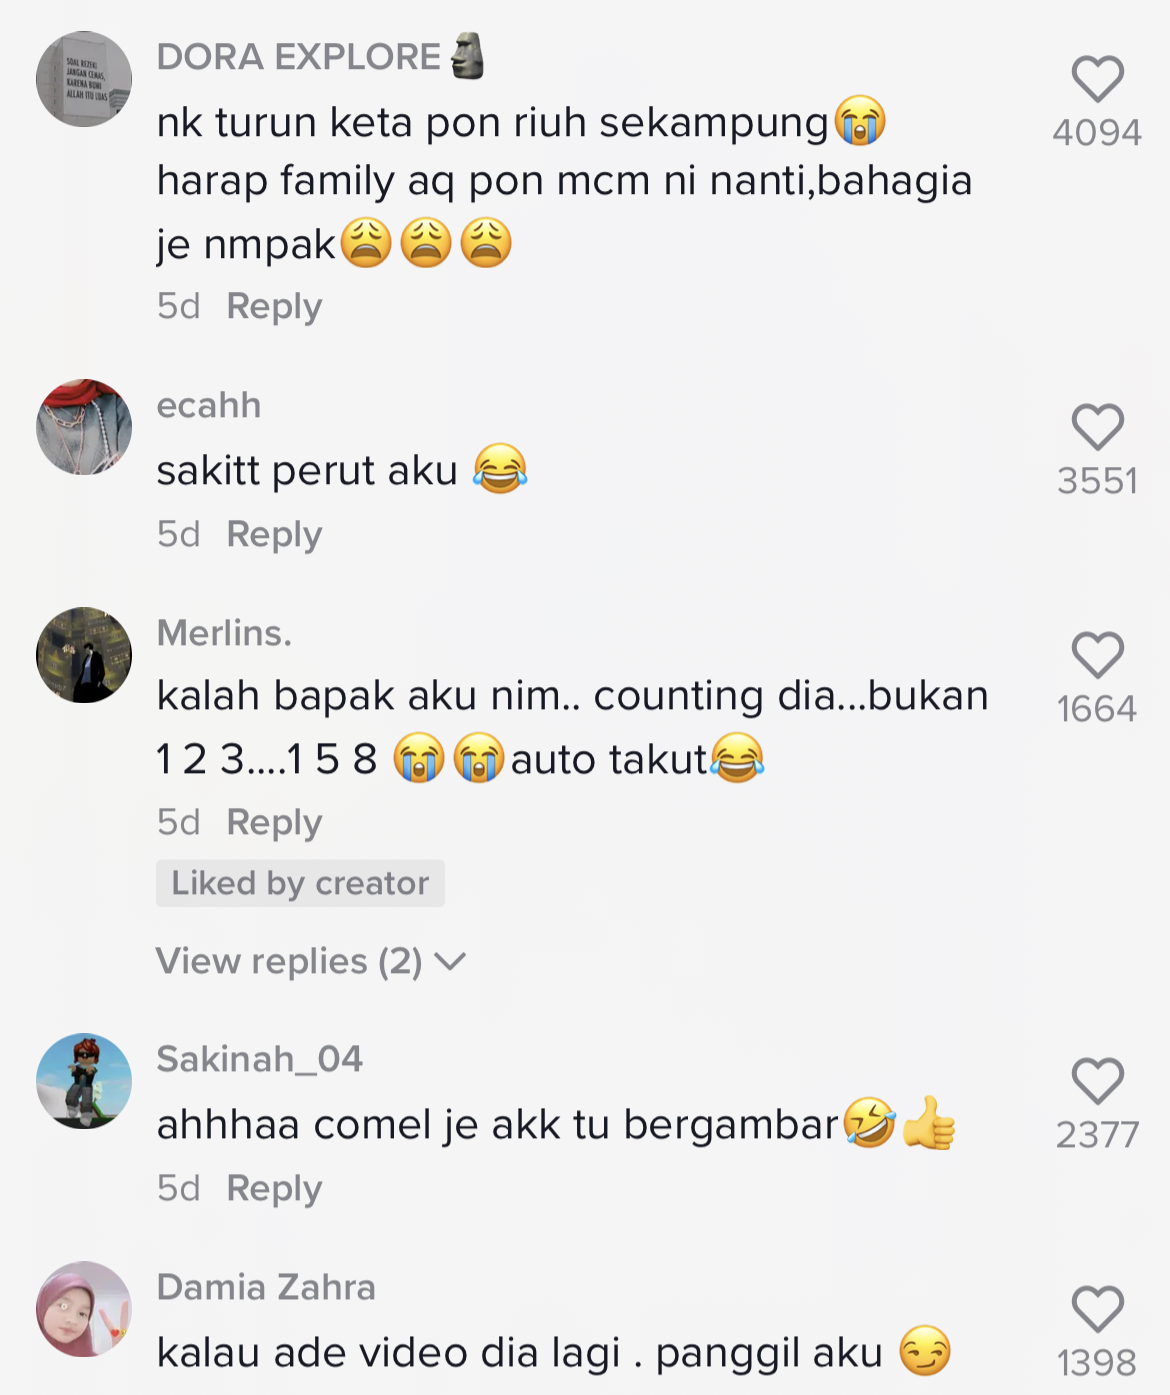Heart Sakinah_04's comment
1170x1395 pixels.
[1097, 1081]
